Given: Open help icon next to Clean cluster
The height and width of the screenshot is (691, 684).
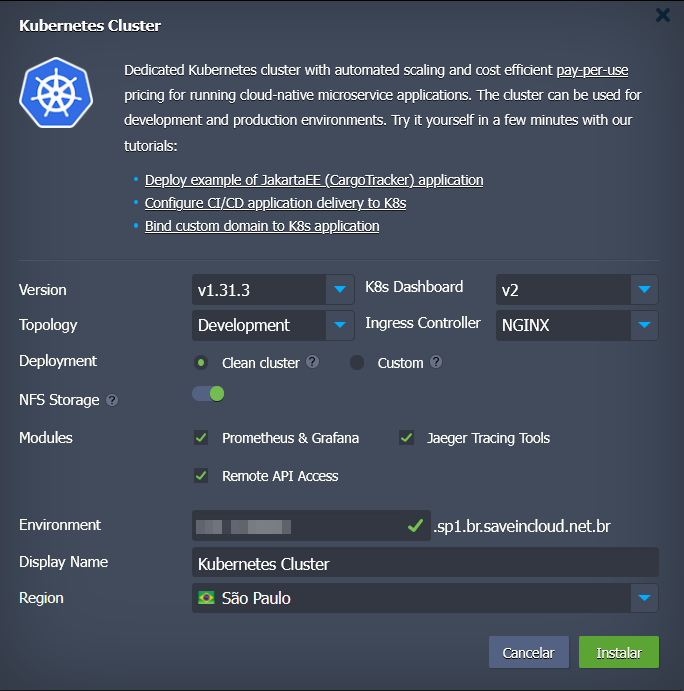Looking at the screenshot, I should 312,362.
